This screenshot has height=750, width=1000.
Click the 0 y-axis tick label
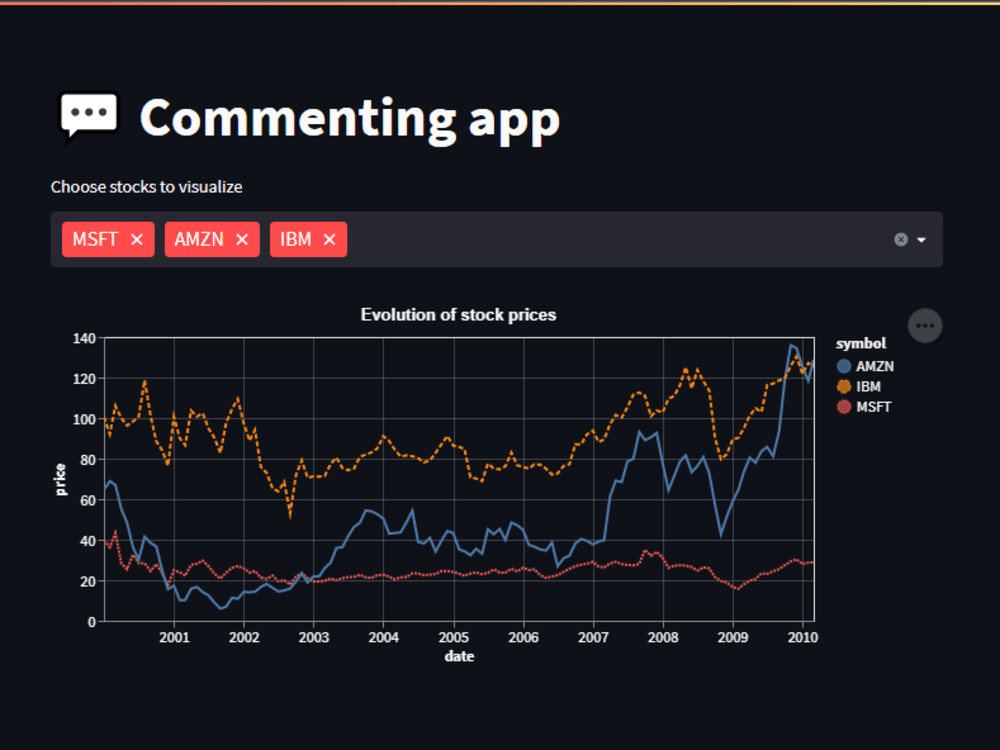click(x=92, y=622)
